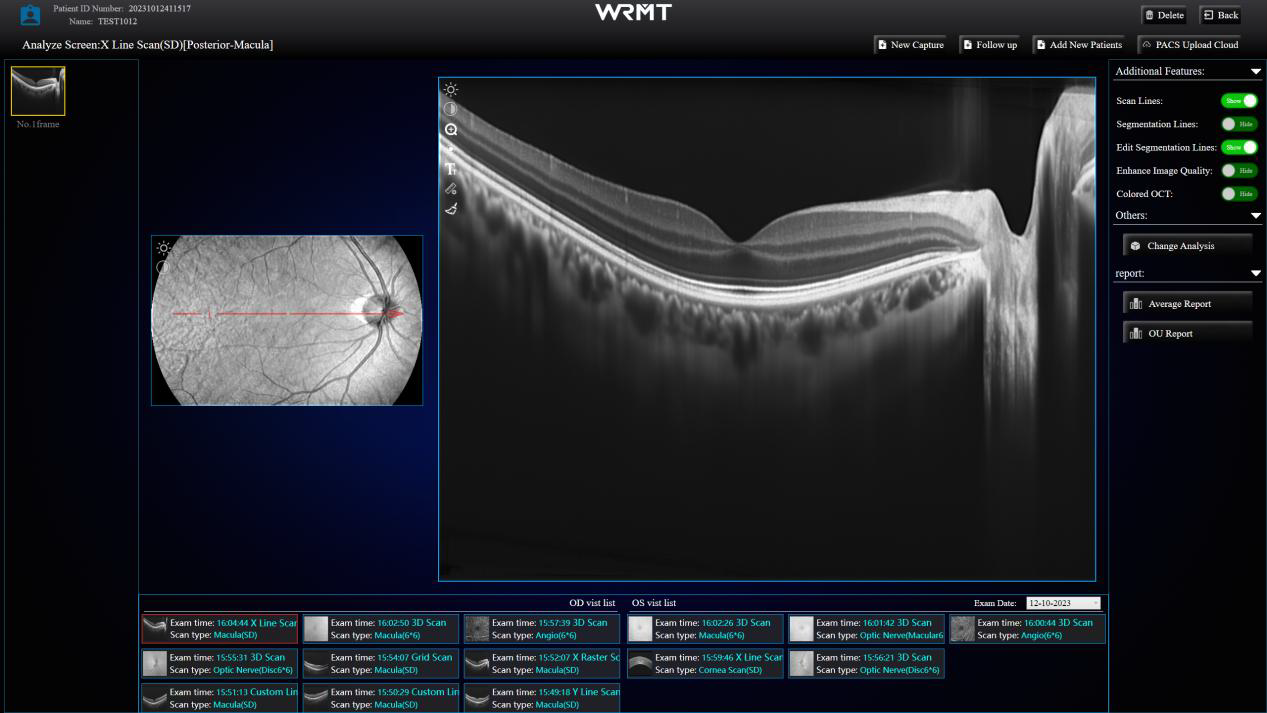Enable Segmentation Lines display
This screenshot has height=713, width=1267.
point(1239,124)
